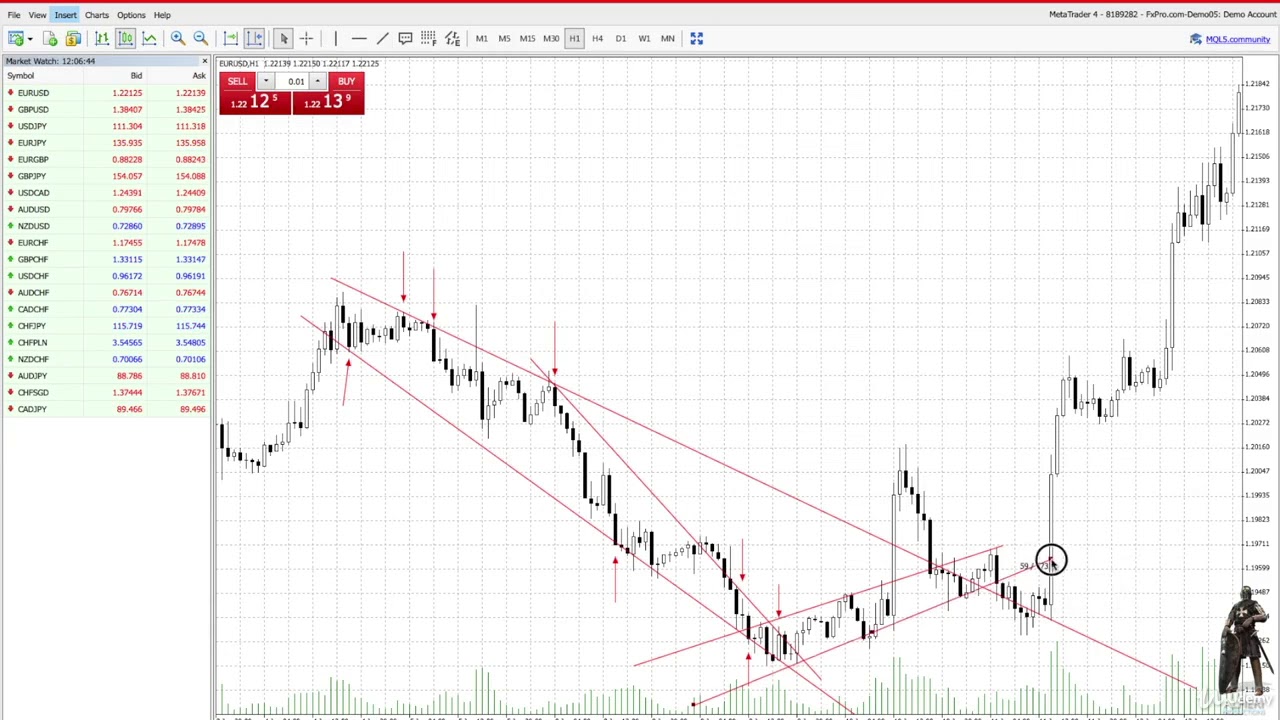This screenshot has height=720, width=1280.
Task: Click the sell price tile 1.22 12
Action: [255, 102]
